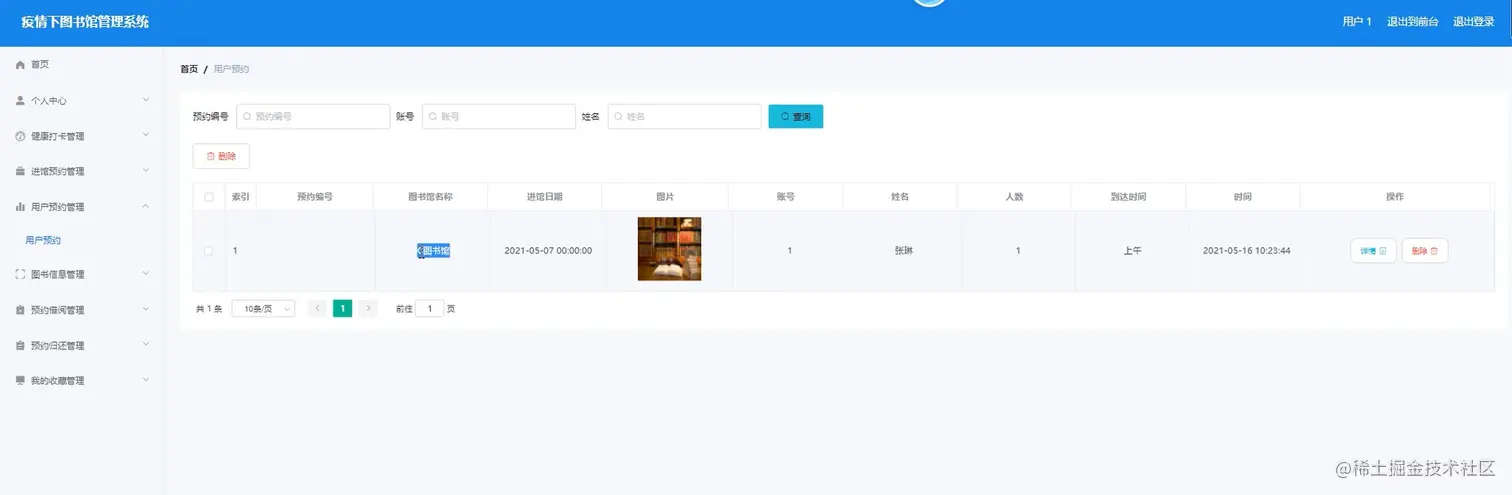
Task: Focus the 预约编号 search input
Action: pyautogui.click(x=313, y=117)
